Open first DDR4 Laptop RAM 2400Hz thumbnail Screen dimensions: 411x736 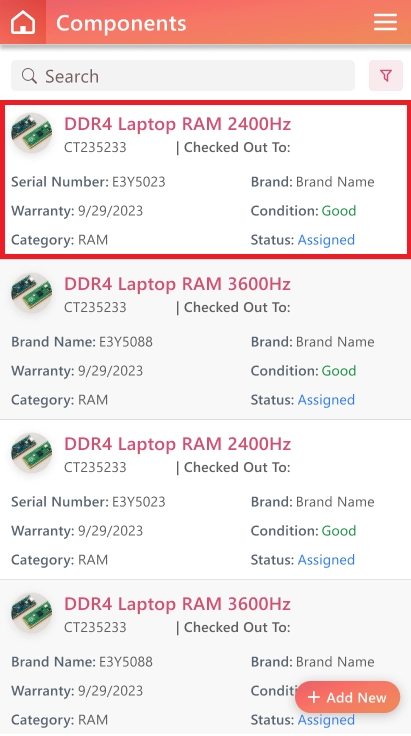click(31, 133)
